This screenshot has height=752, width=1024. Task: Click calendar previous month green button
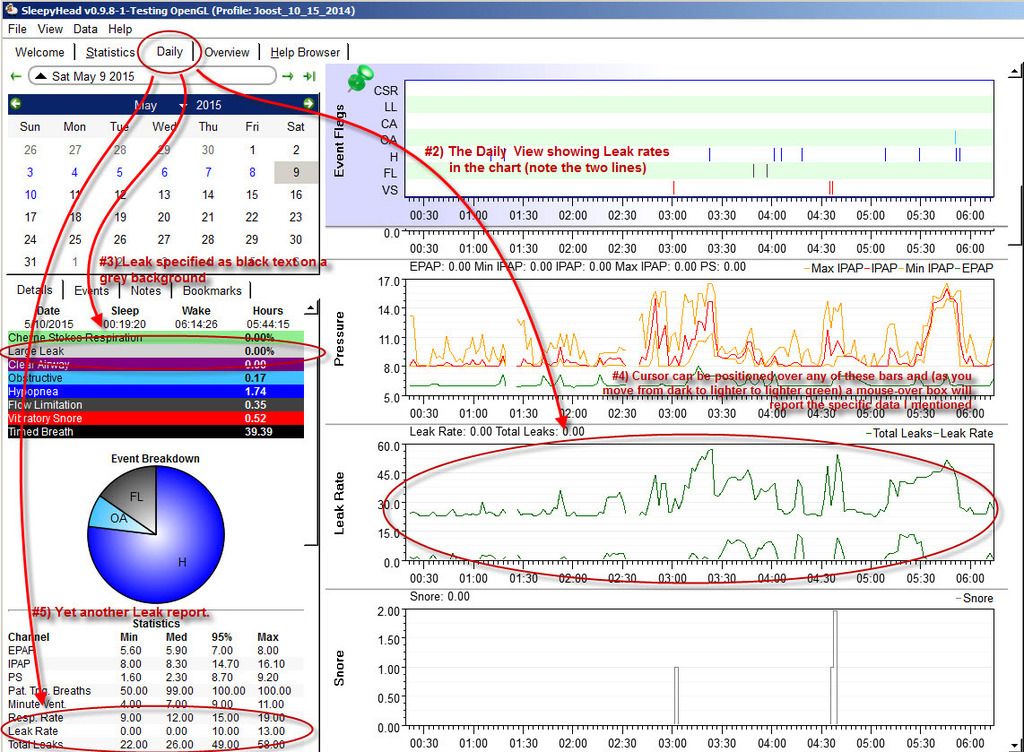[16, 104]
